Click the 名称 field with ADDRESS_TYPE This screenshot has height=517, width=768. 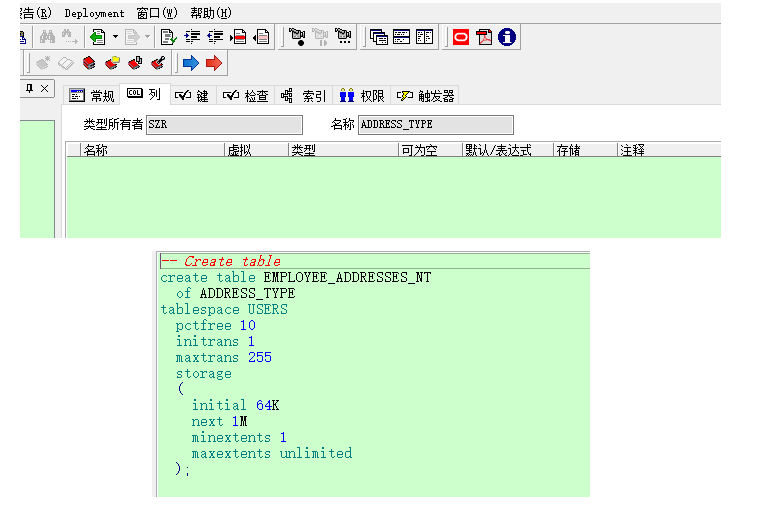(x=435, y=125)
